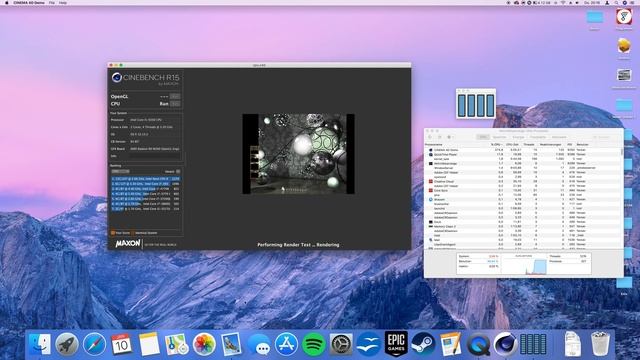Image resolution: width=640 pixels, height=360 pixels.
Task: Launch Steam from the Dock
Action: click(423, 344)
